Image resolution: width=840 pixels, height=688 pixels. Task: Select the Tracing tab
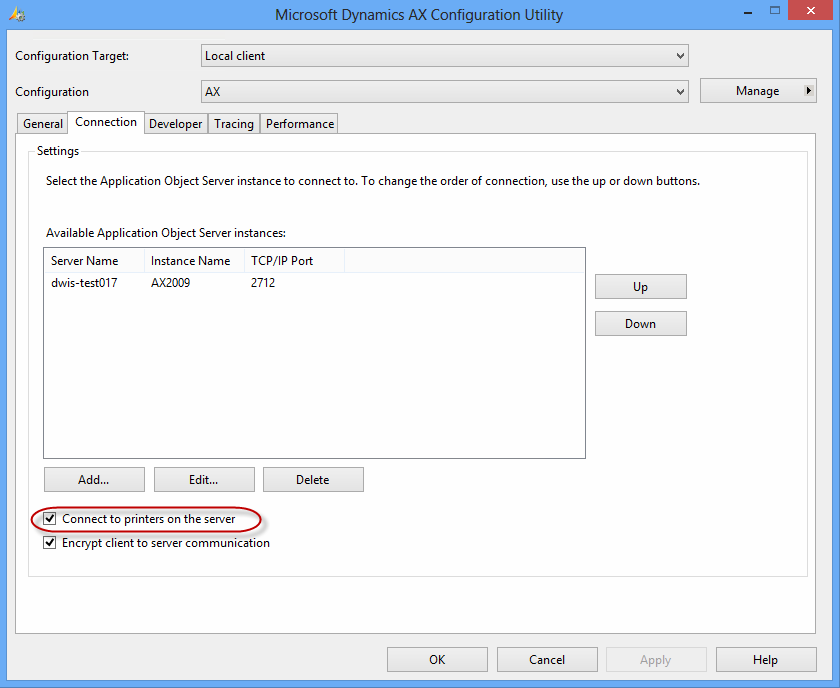pyautogui.click(x=233, y=124)
